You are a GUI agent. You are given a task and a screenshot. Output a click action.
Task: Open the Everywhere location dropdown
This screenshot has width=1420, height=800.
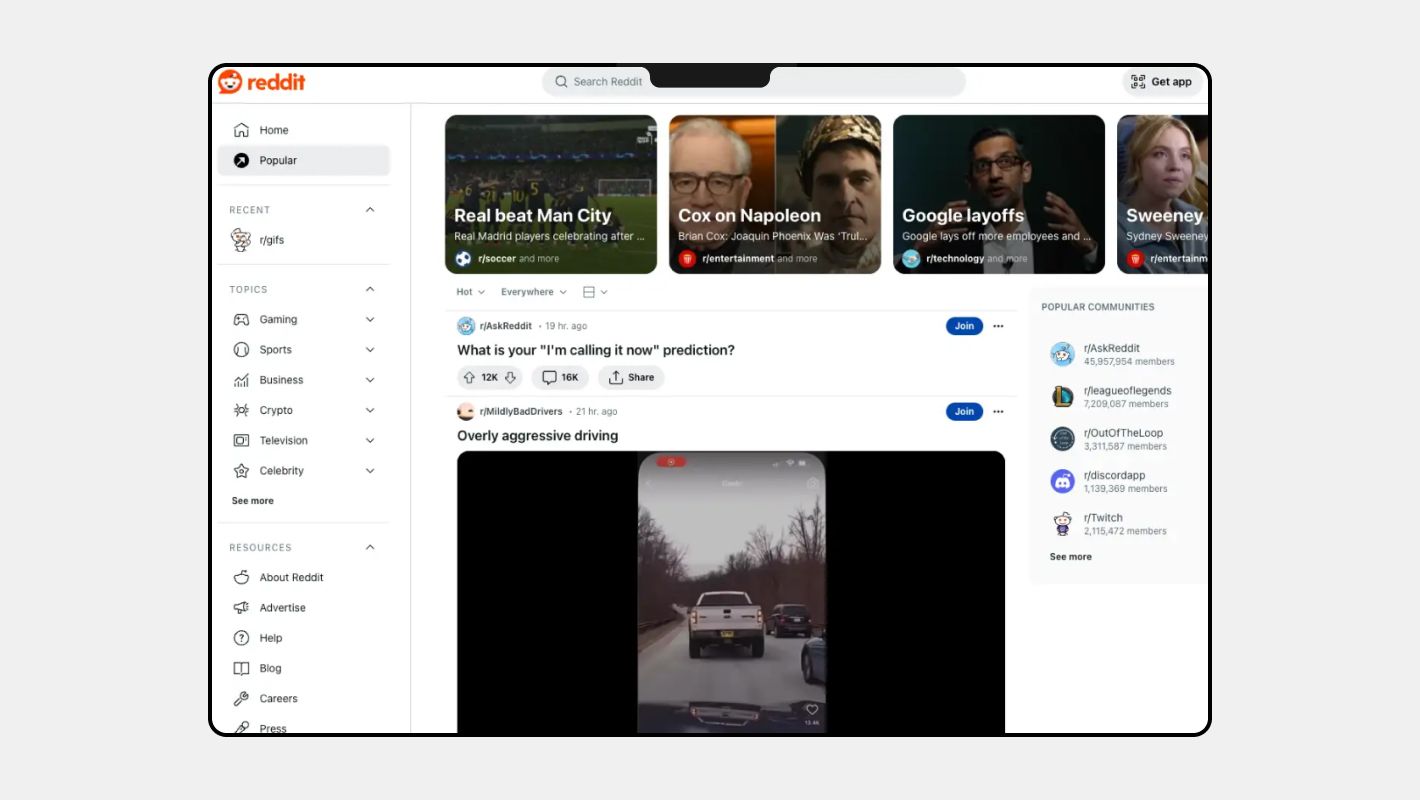533,292
